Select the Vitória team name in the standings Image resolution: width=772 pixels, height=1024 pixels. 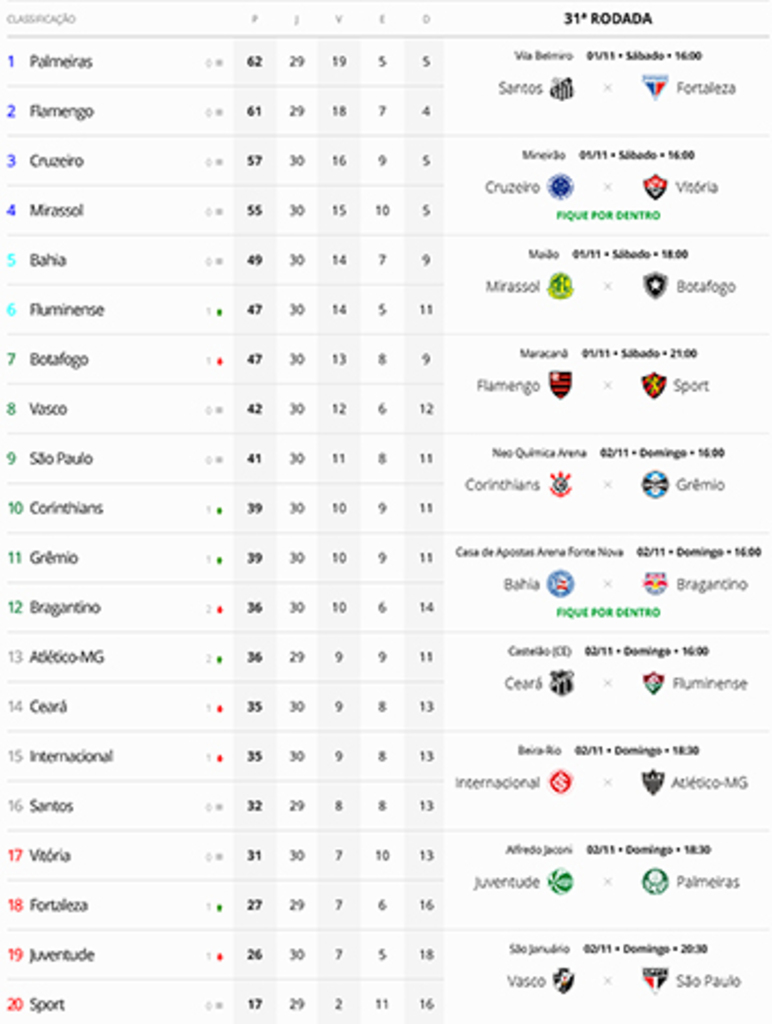pyautogui.click(x=58, y=856)
